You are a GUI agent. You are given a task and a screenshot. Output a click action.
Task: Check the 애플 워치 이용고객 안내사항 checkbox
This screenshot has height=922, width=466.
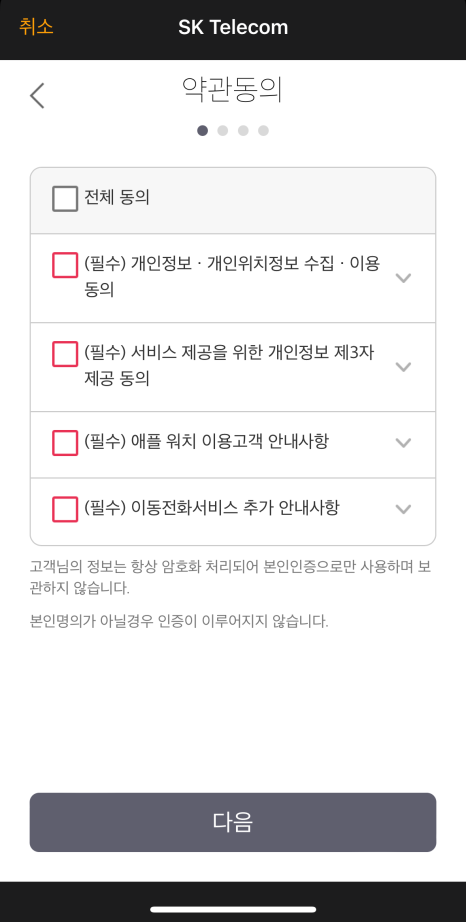pos(65,443)
